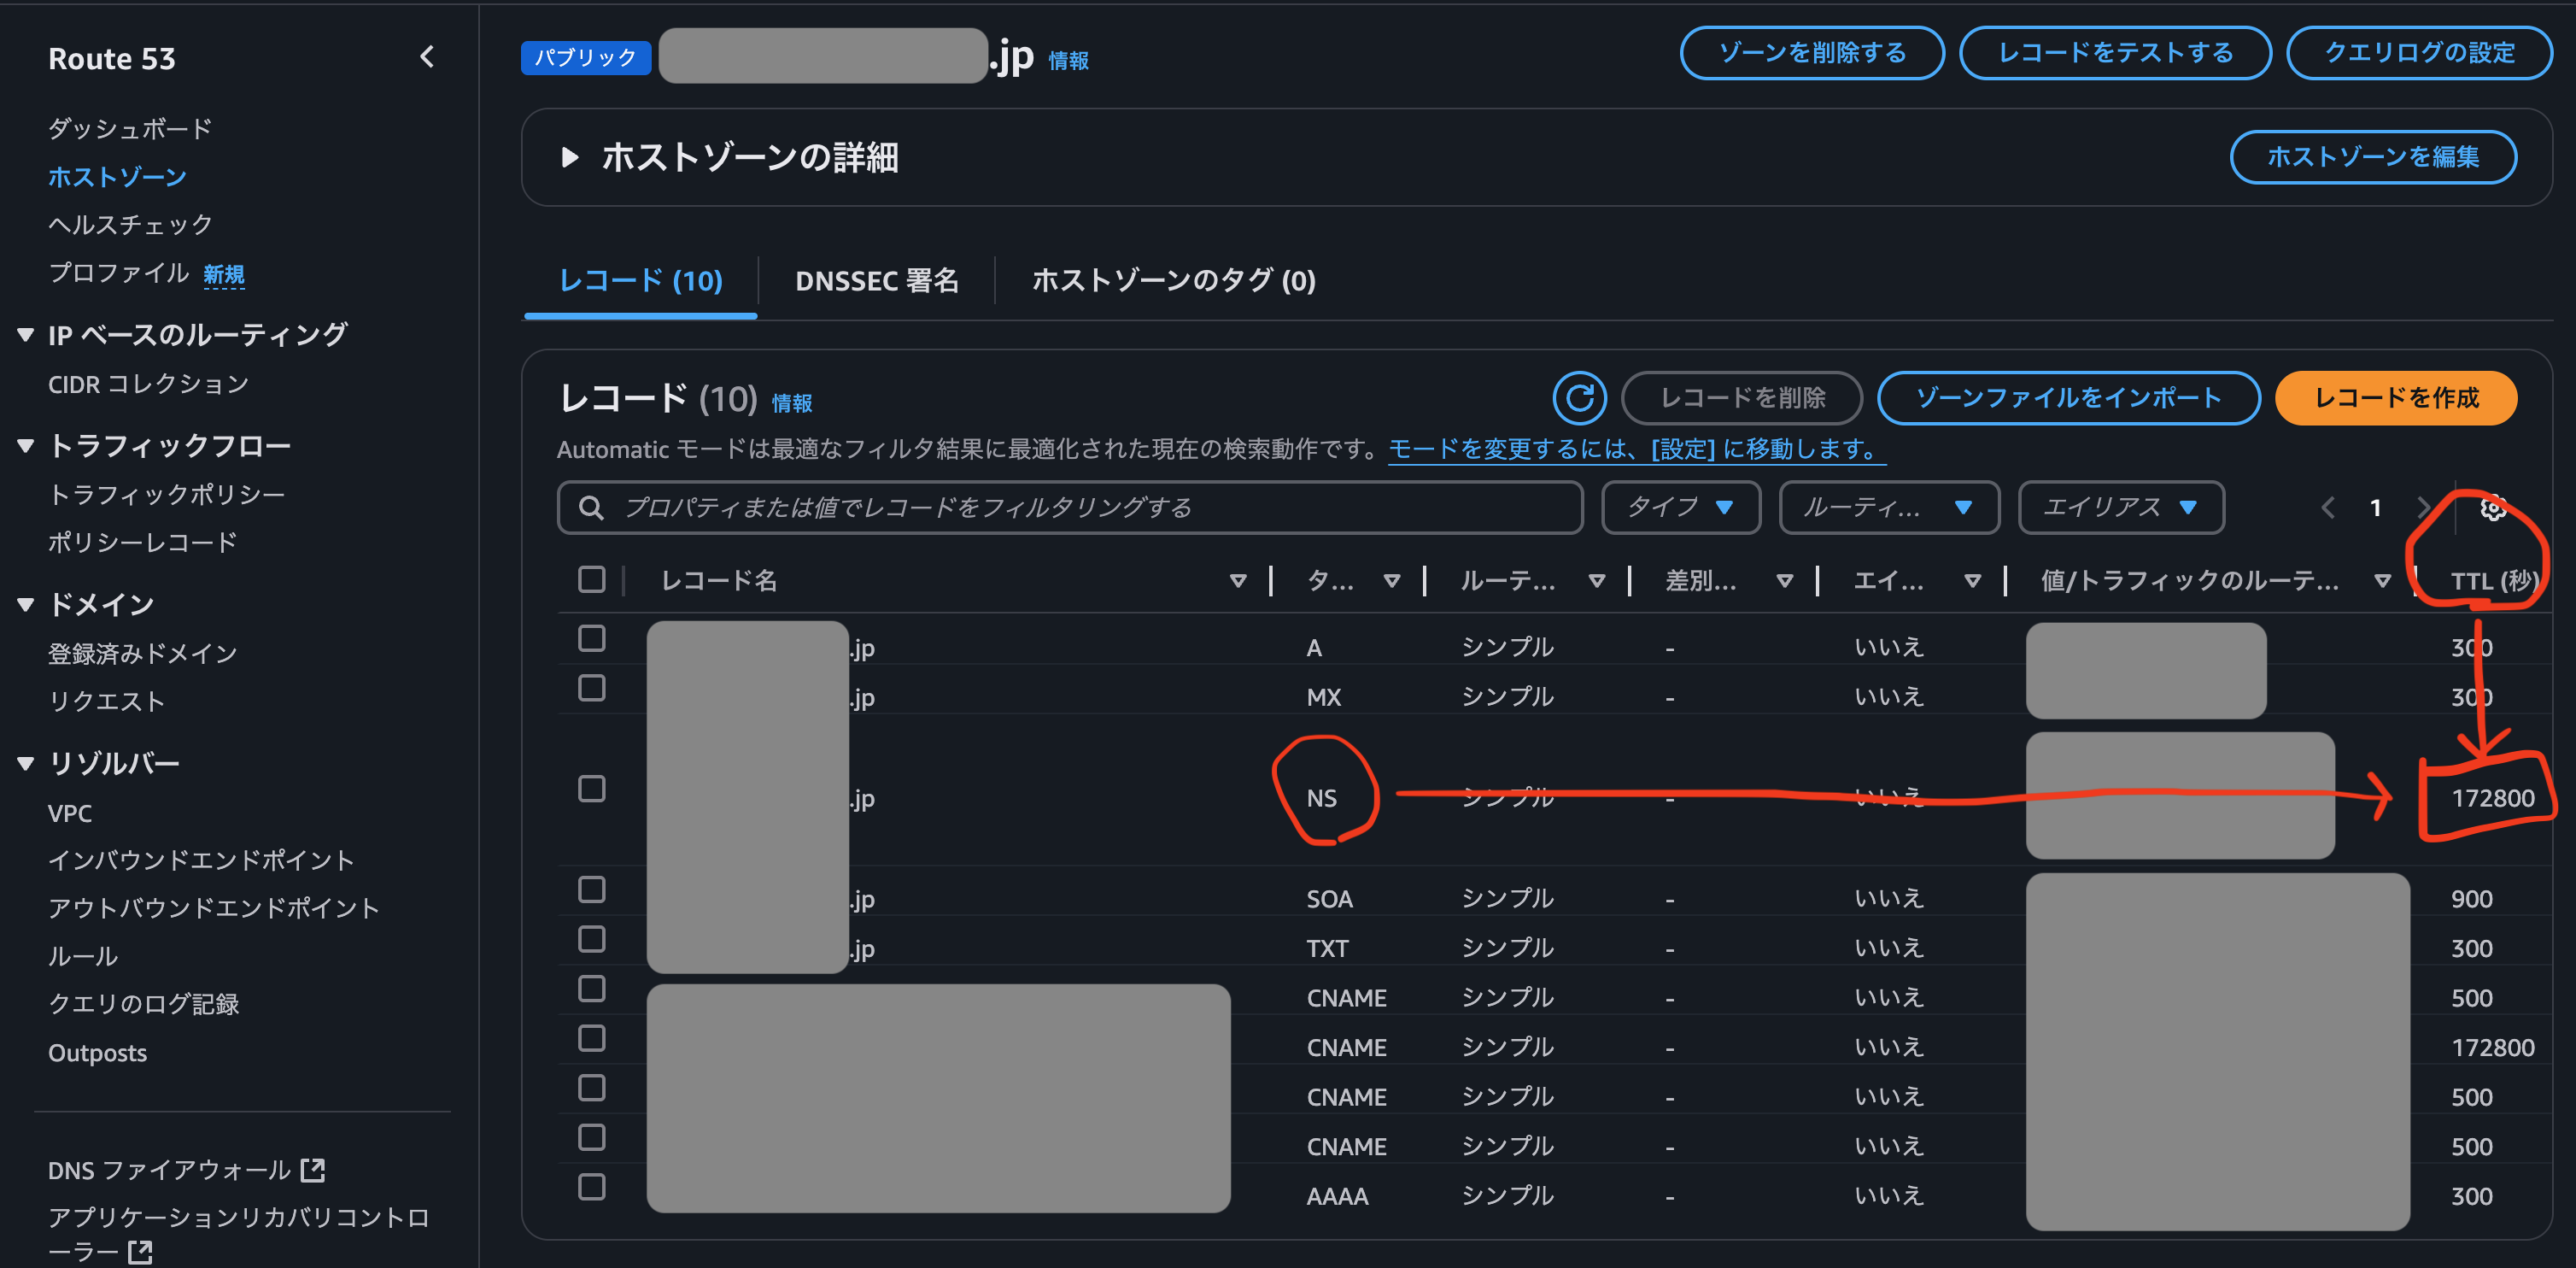Viewport: 2576px width, 1268px height.
Task: Click the refresh records icon
Action: [x=1579, y=398]
